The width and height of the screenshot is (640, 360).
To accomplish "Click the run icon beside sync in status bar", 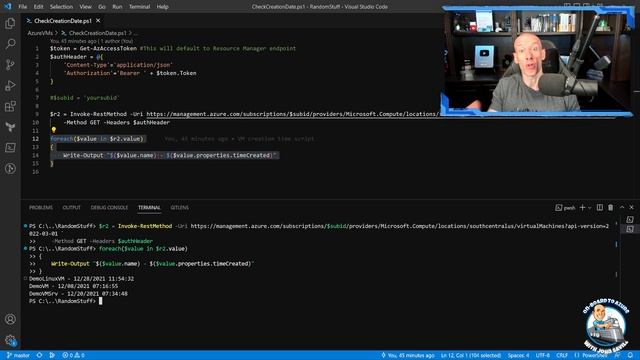I will [x=52, y=356].
